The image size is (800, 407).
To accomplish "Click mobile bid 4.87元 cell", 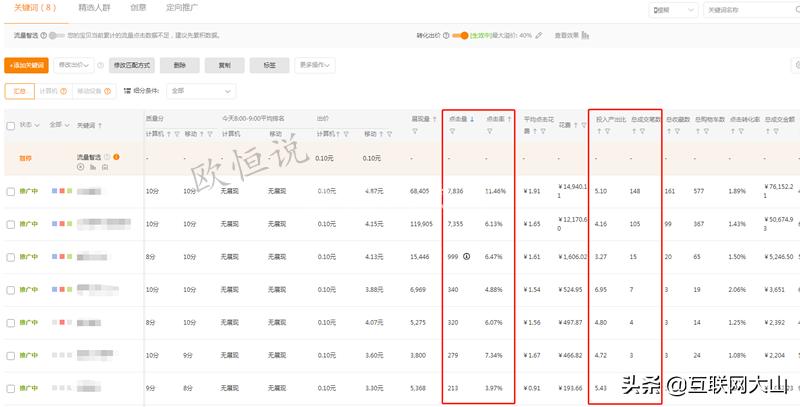I will point(374,191).
